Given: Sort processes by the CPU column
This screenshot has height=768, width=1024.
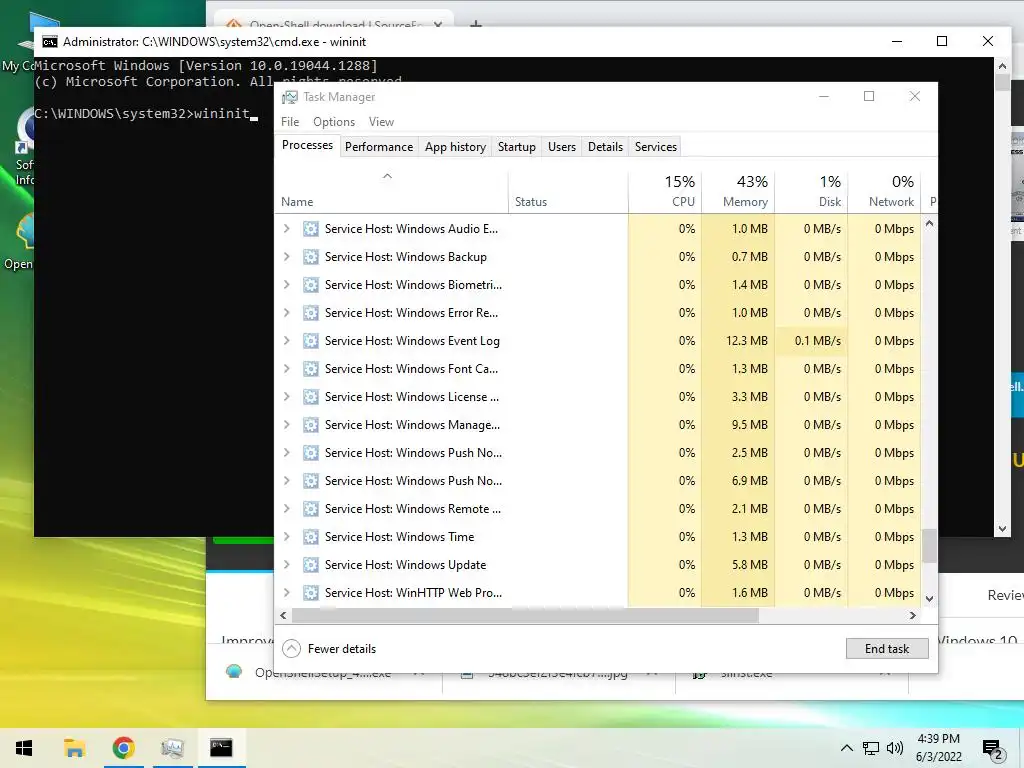Looking at the screenshot, I should 665,192.
